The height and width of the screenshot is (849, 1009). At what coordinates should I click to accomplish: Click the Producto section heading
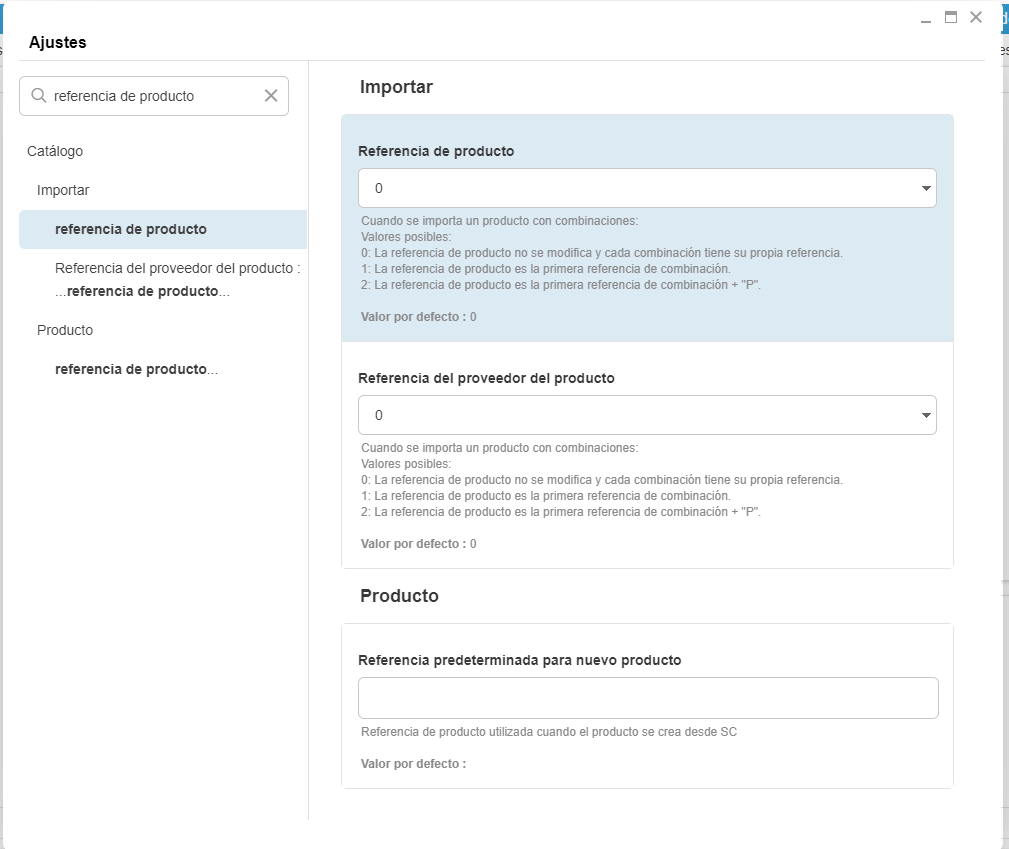(399, 596)
